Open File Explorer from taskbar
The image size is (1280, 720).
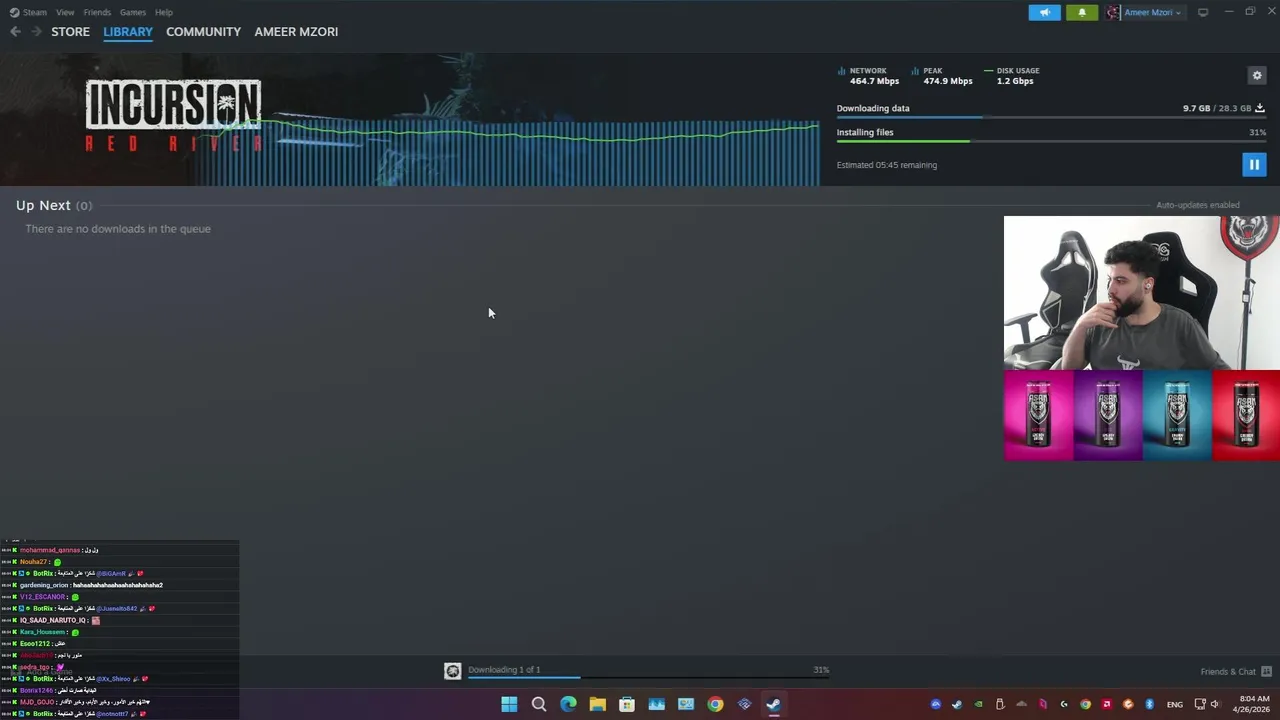[x=597, y=704]
